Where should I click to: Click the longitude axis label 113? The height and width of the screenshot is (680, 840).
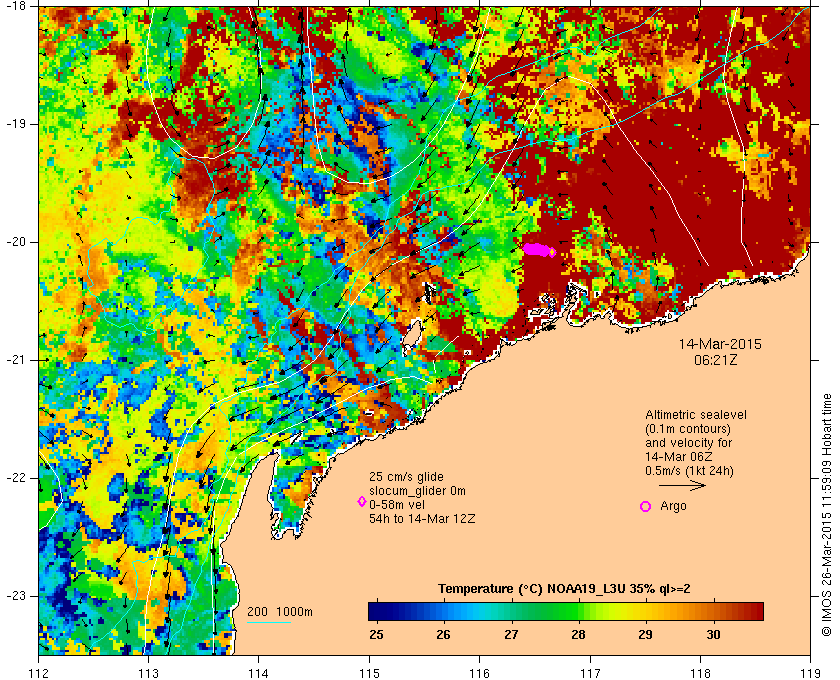pos(148,672)
